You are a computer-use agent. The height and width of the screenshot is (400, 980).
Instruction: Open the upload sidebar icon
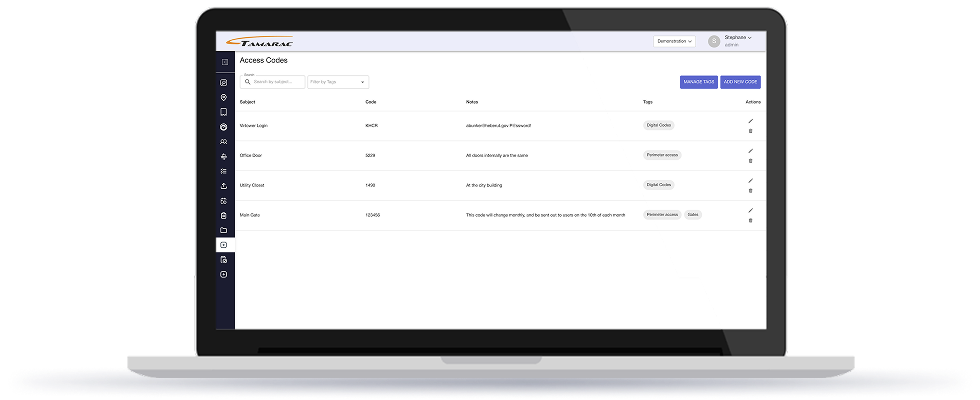(x=224, y=186)
